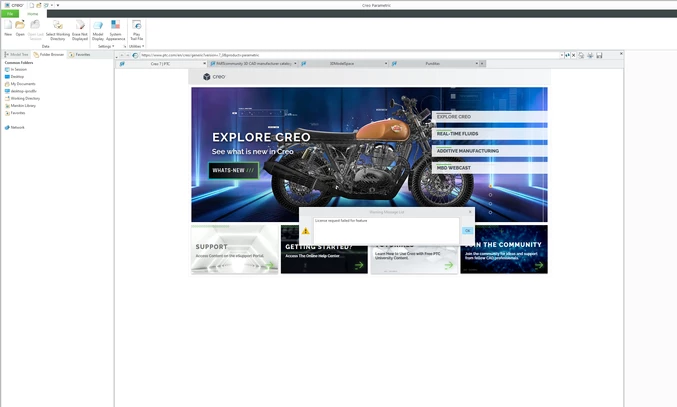Click the Creo logo on web page

[x=214, y=76]
